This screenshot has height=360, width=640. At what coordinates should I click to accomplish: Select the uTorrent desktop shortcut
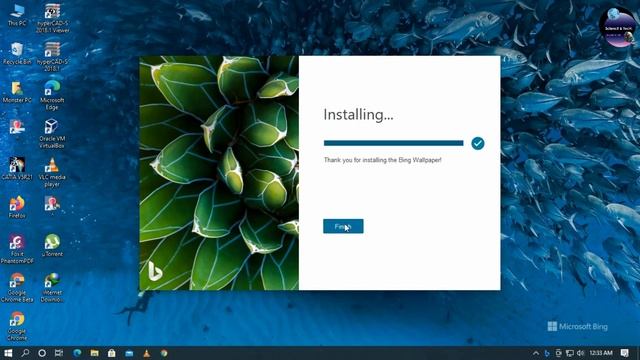tap(52, 246)
